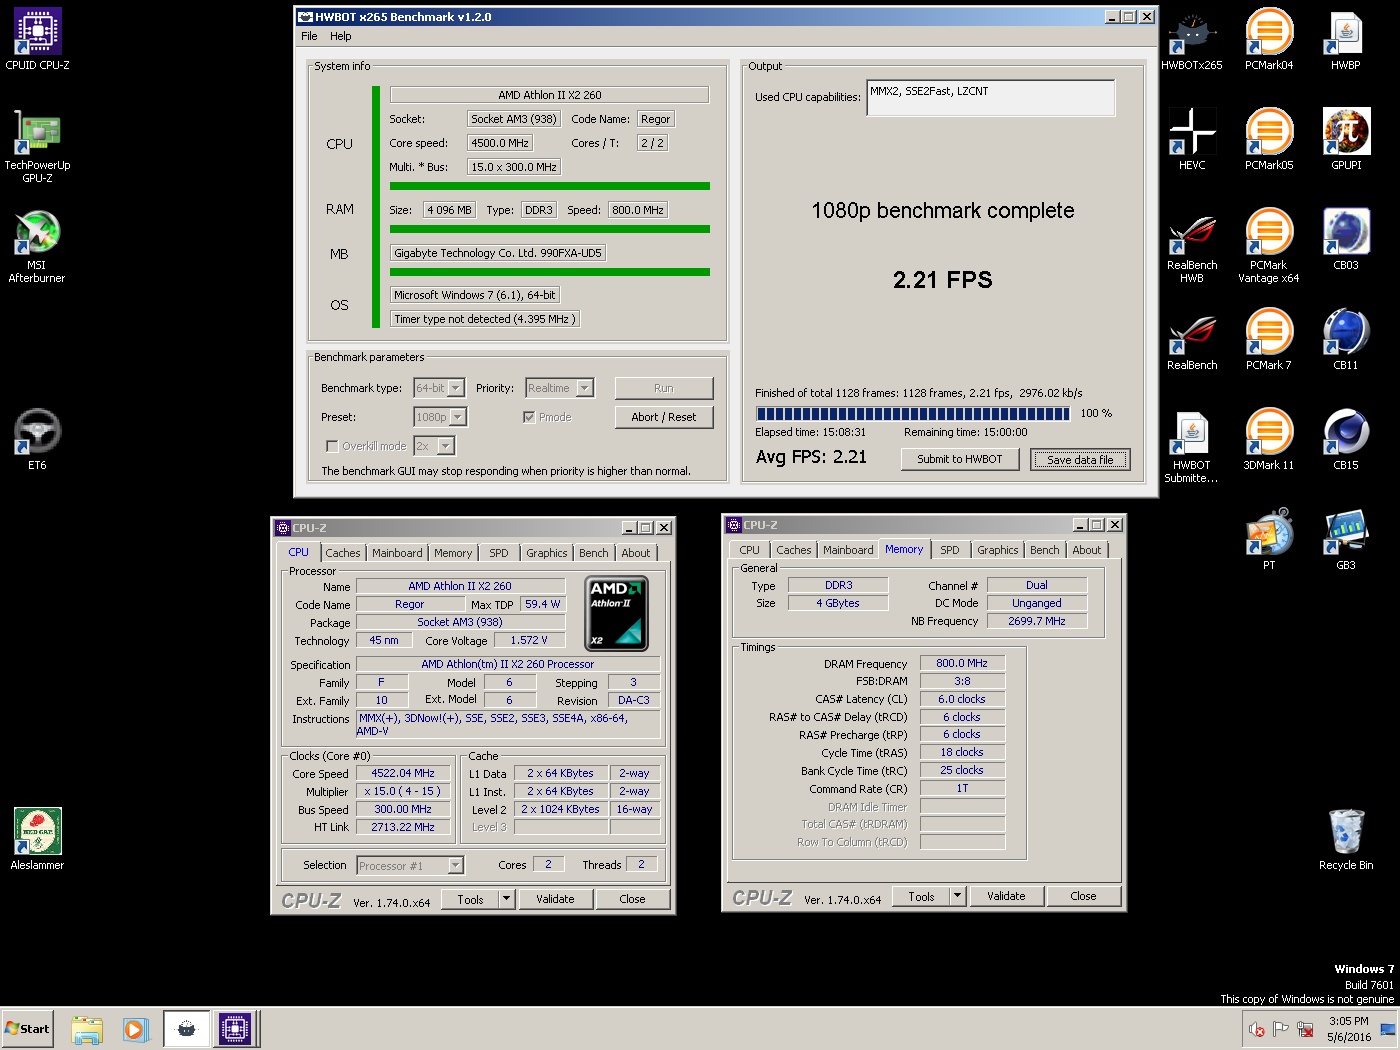Click the greyed-out Run button
Screen dimensions: 1400x1050
tap(664, 388)
